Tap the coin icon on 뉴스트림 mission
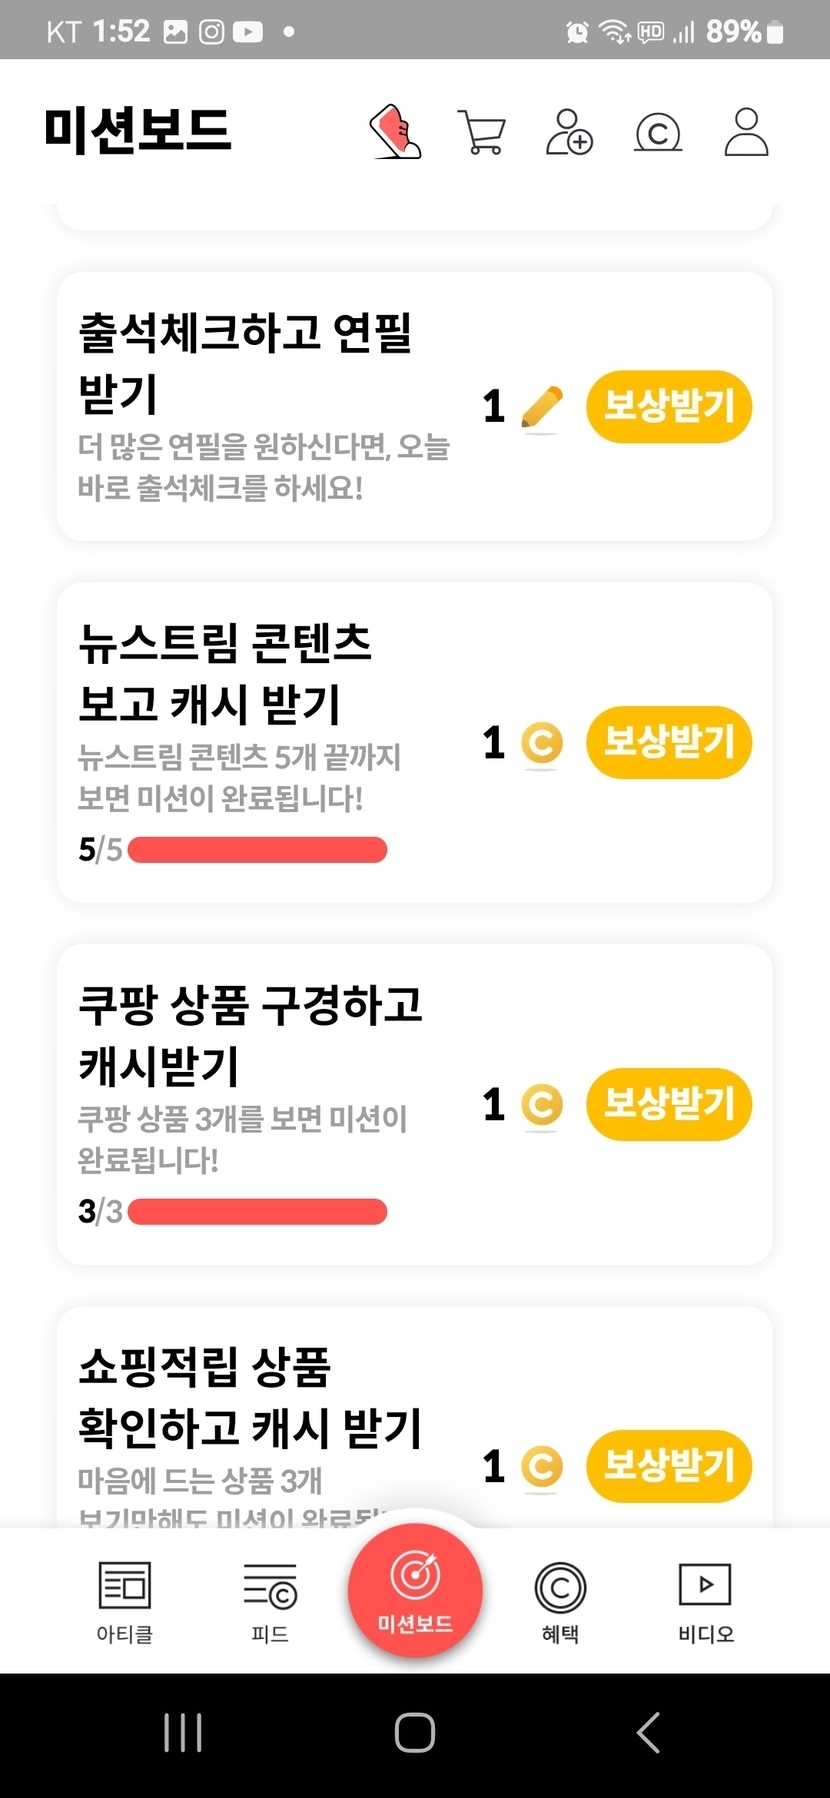Image resolution: width=830 pixels, height=1798 pixels. tap(542, 743)
